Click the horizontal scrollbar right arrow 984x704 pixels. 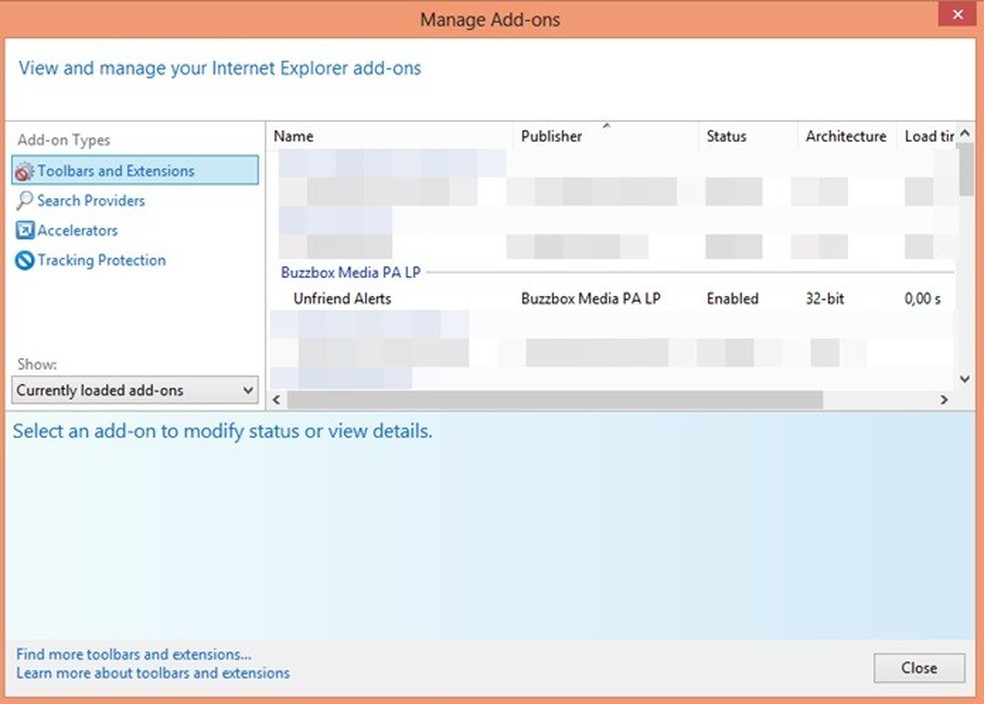[943, 400]
